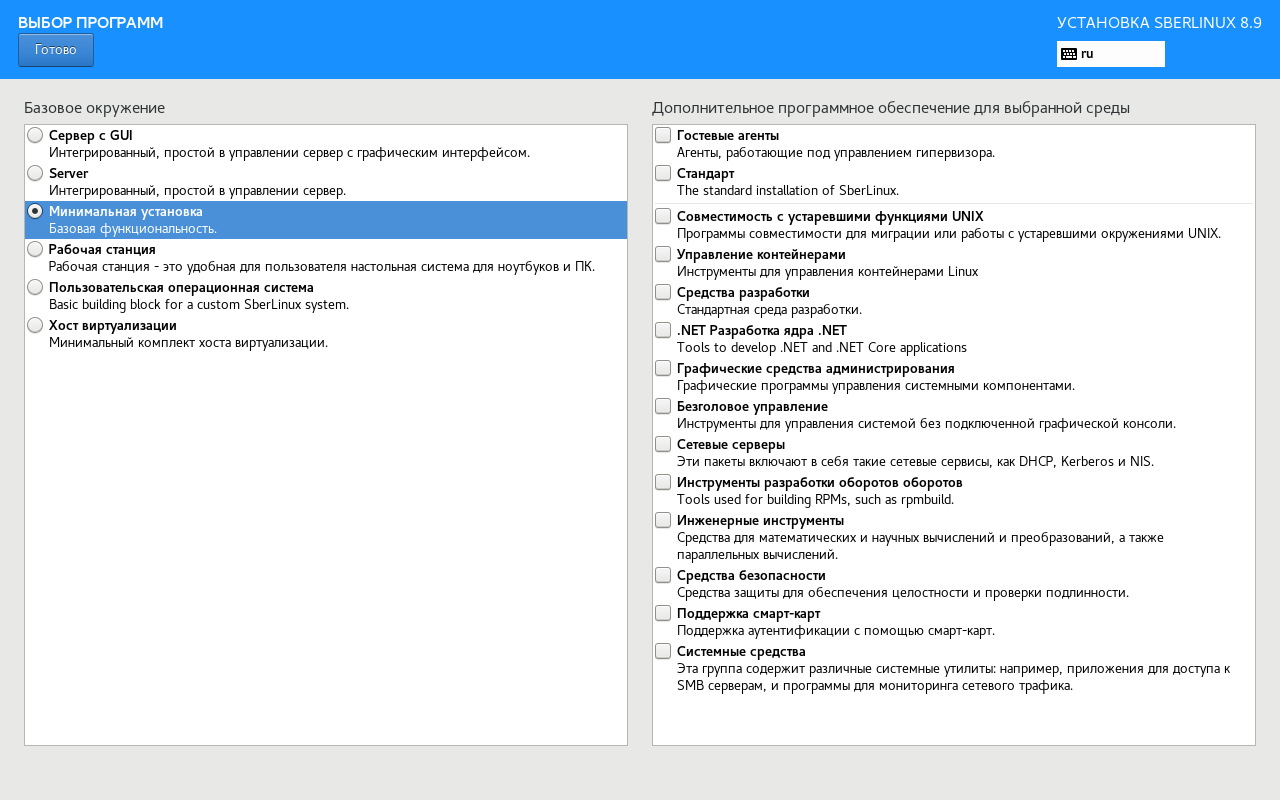The image size is (1280, 800).
Task: Open the ru keyboard layout selector
Action: pos(1110,54)
